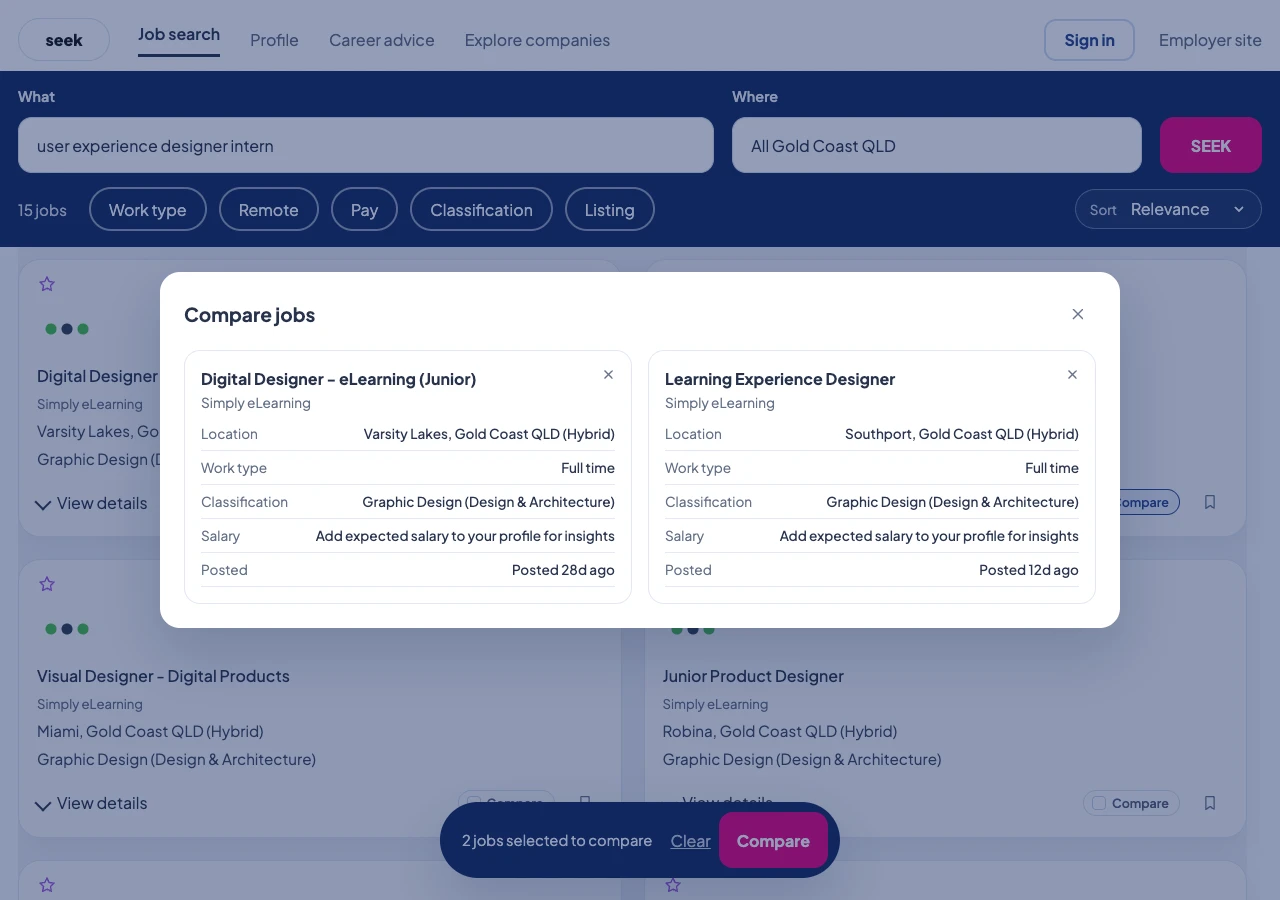The width and height of the screenshot is (1280, 900).
Task: Open the Pay filter
Action: [364, 210]
